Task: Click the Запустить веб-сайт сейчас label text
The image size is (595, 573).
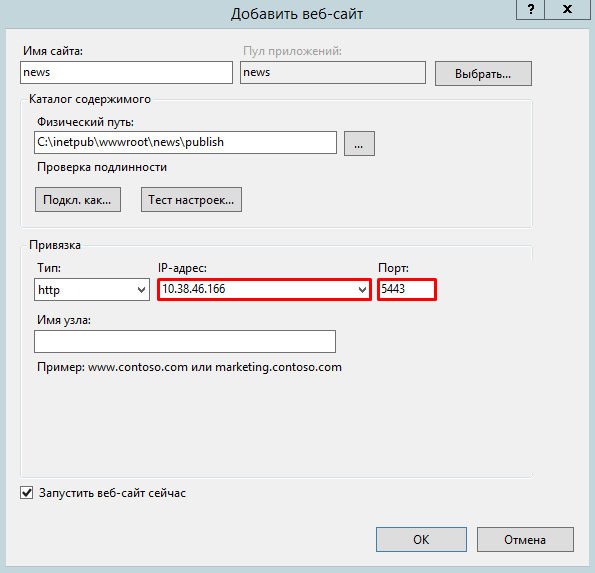Action: (x=112, y=493)
